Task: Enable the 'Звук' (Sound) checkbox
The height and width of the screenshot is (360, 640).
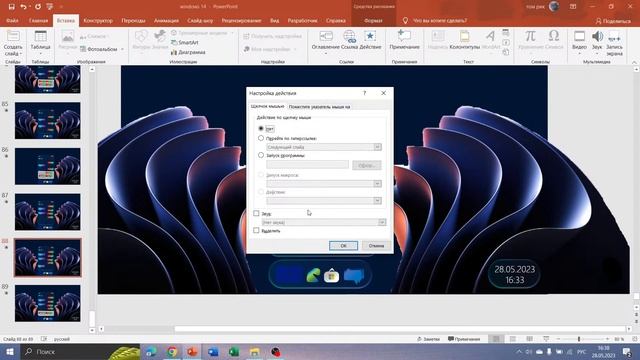Action: pos(256,213)
